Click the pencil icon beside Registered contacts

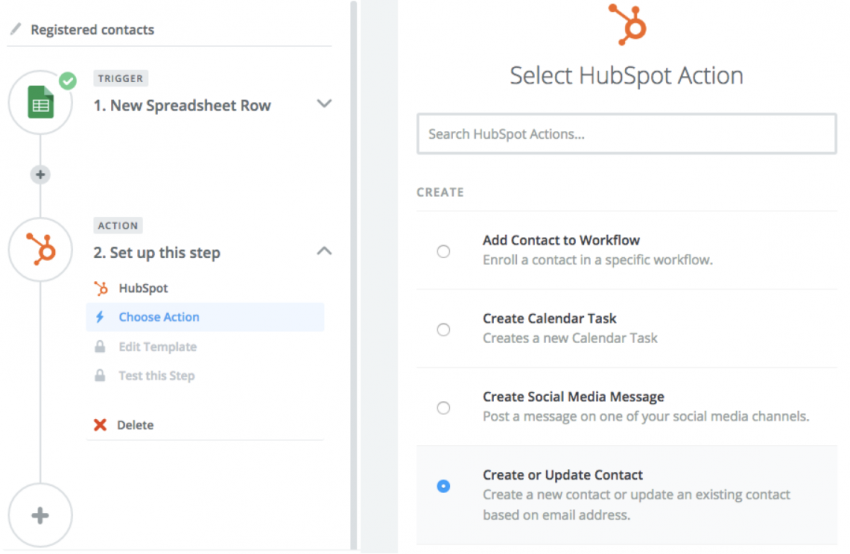pos(16,28)
